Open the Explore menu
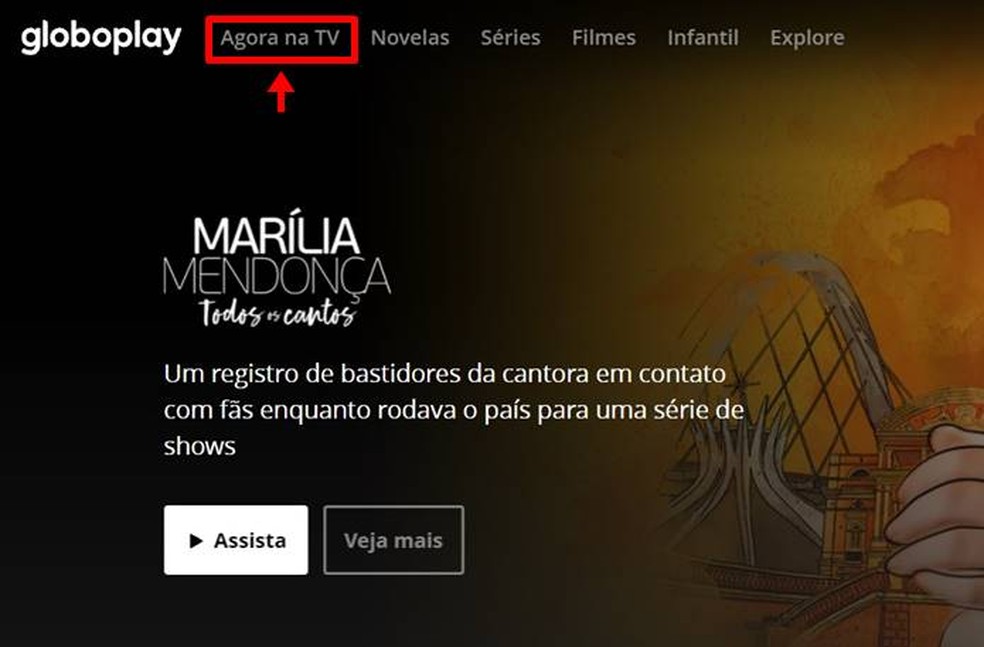984x647 pixels. click(x=807, y=38)
